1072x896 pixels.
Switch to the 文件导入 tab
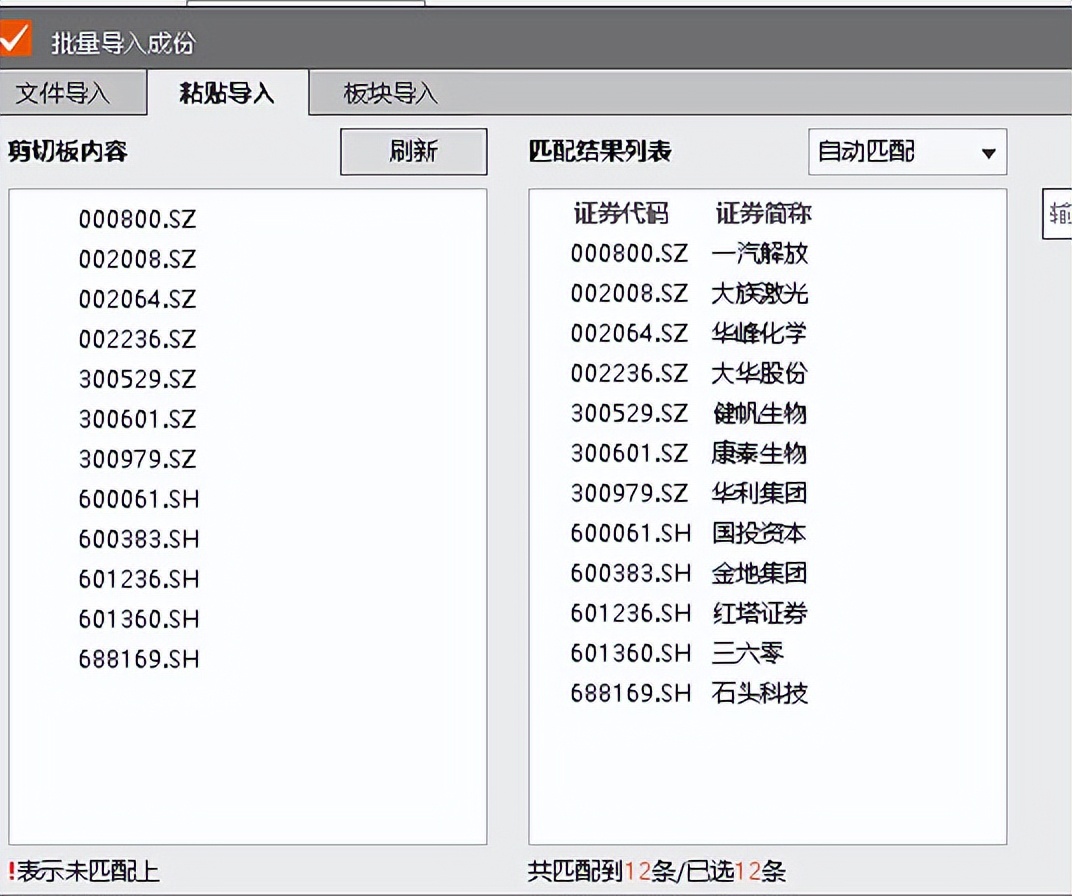[x=70, y=92]
